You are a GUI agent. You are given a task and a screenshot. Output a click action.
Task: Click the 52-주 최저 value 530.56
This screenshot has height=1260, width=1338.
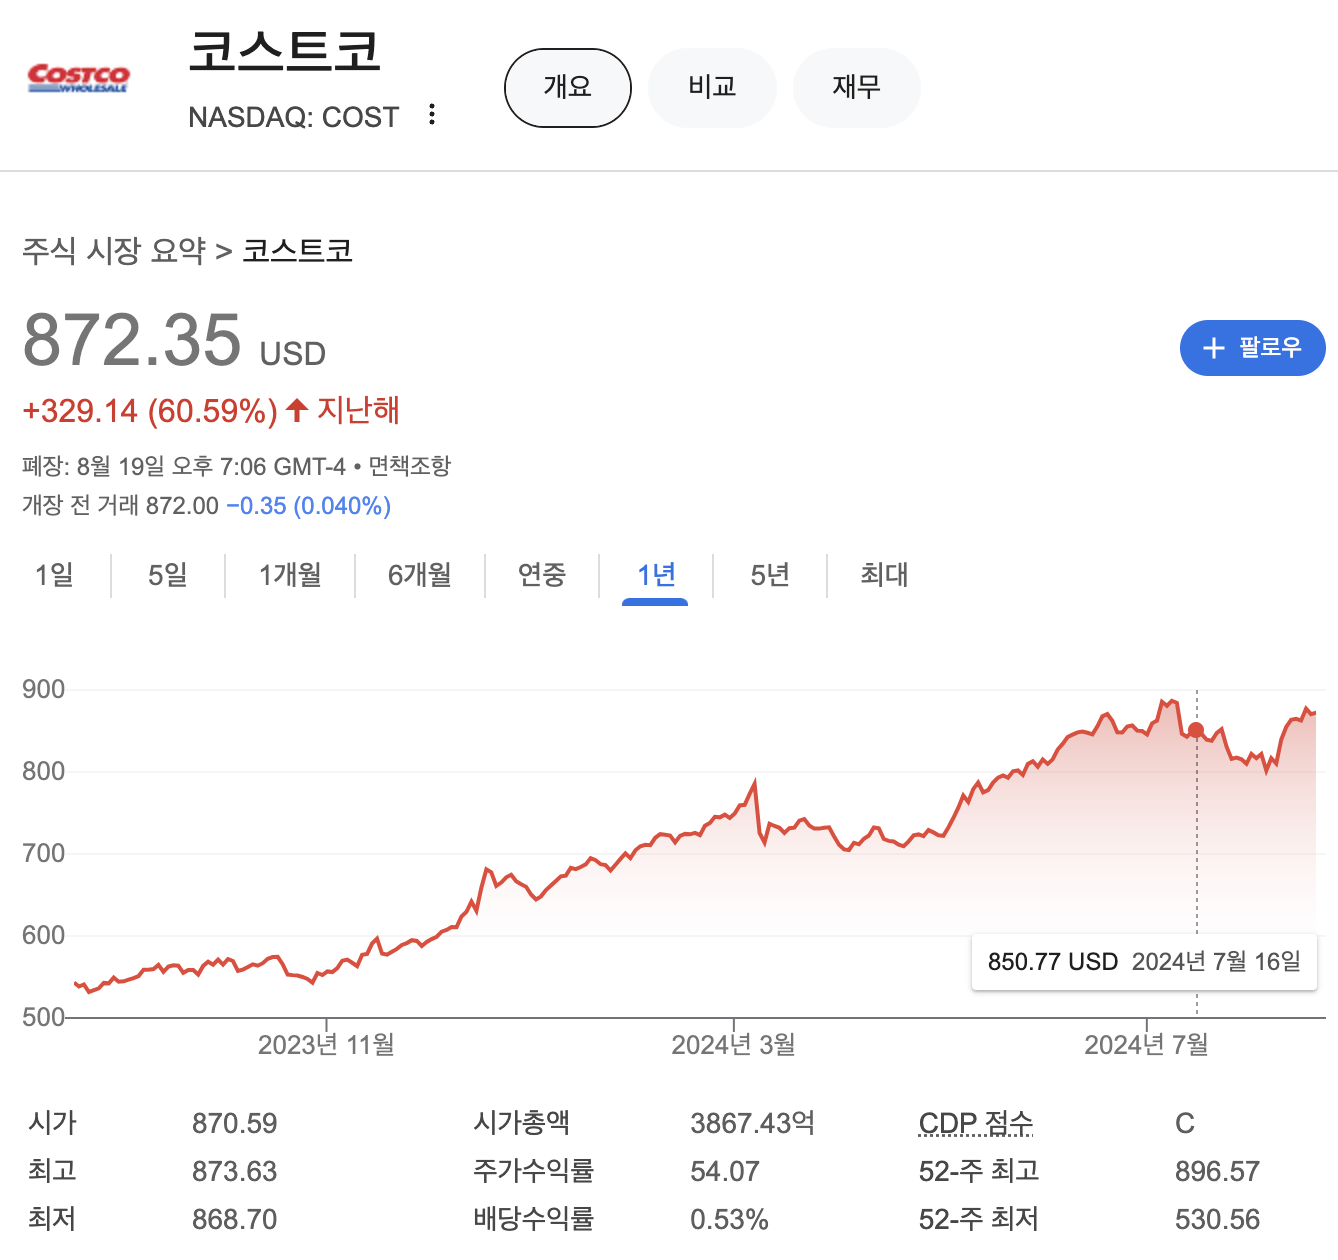(1217, 1219)
